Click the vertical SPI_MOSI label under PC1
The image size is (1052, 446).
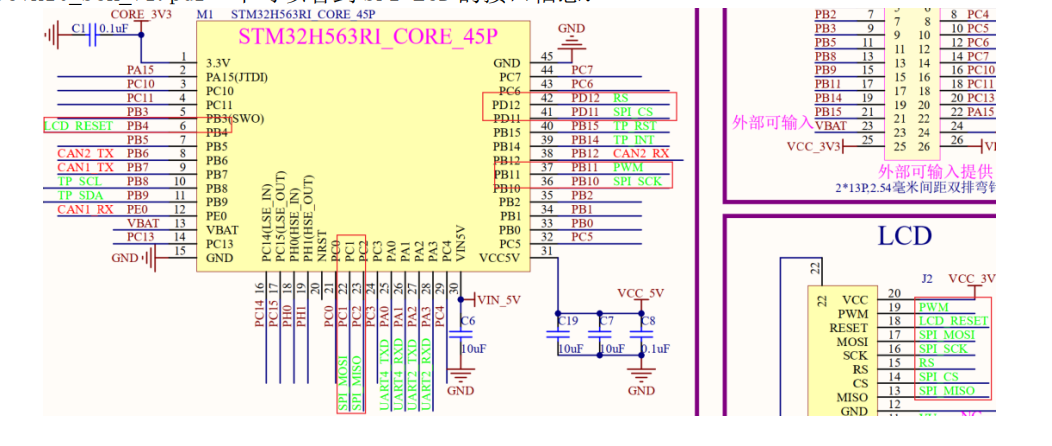pyautogui.click(x=344, y=384)
